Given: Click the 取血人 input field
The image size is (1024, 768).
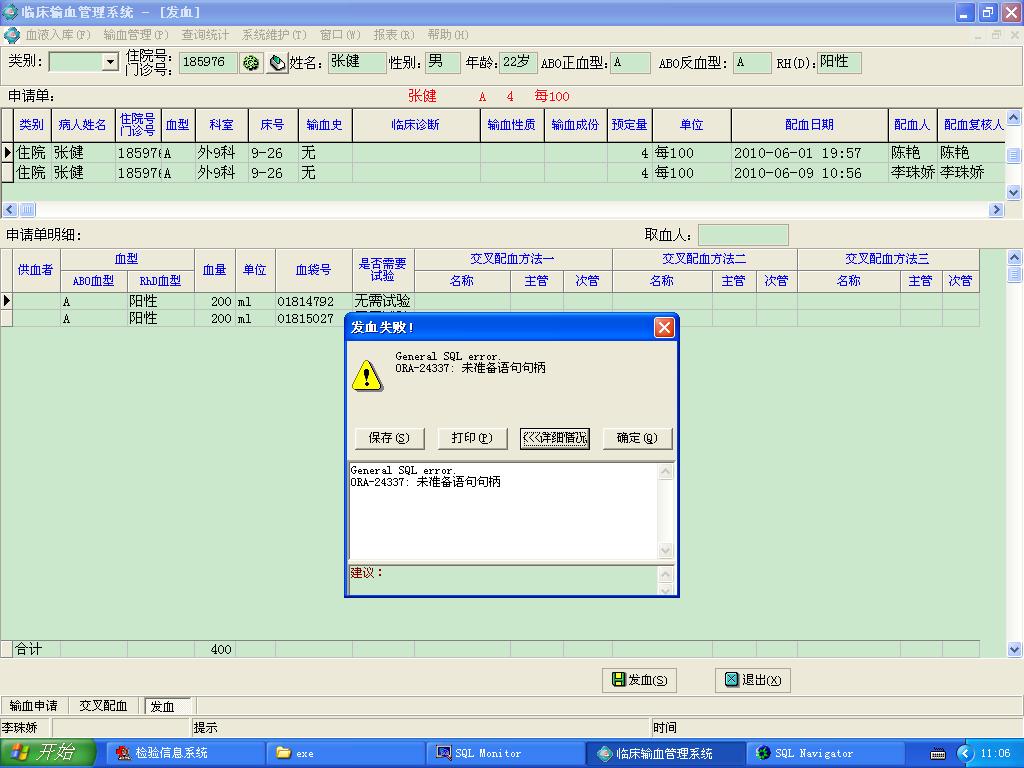Looking at the screenshot, I should 743,235.
